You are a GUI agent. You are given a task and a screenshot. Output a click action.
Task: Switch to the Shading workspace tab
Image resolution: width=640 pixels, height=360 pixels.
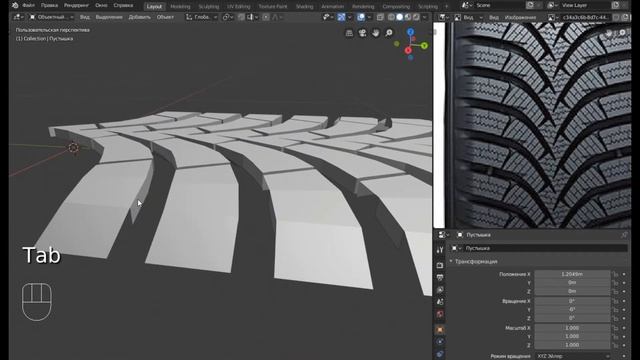[x=304, y=7]
